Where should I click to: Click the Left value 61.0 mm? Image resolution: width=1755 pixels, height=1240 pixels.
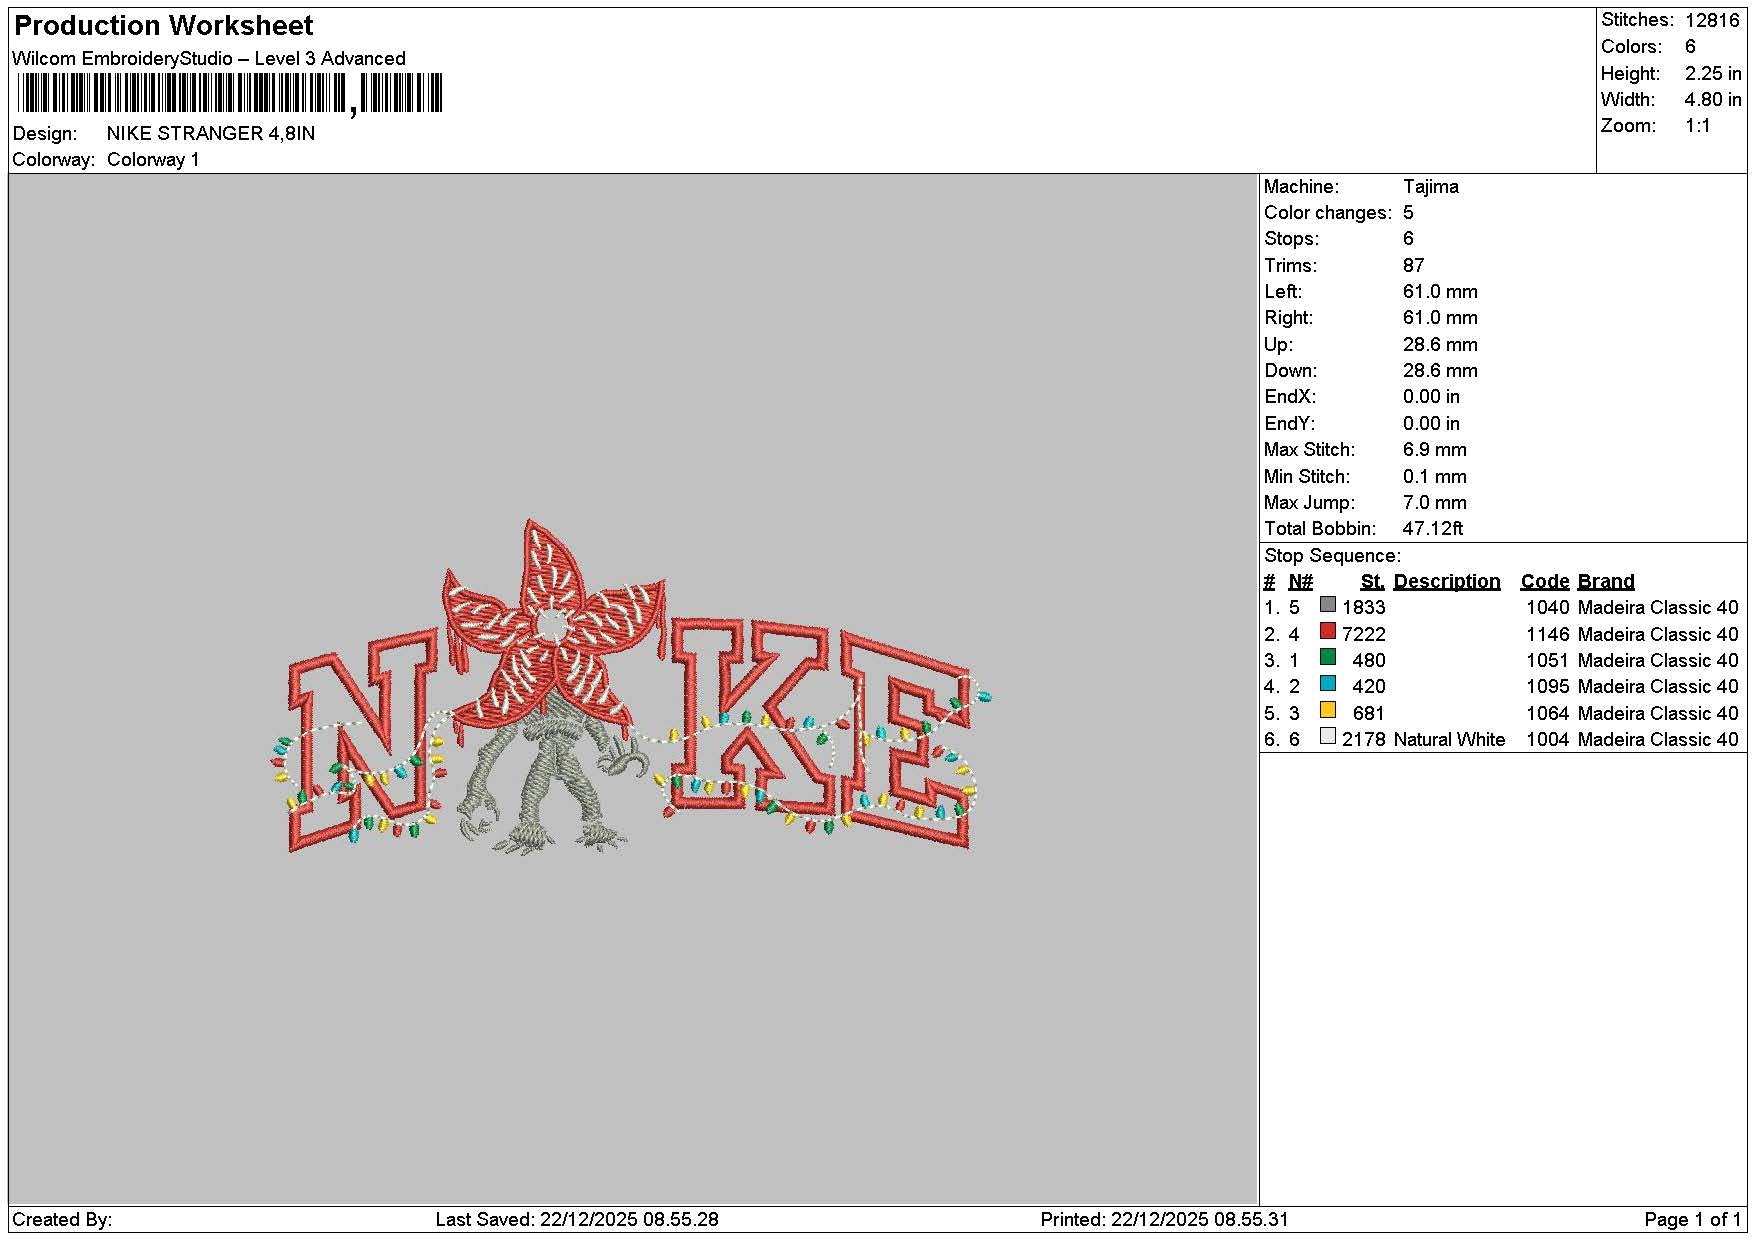pyautogui.click(x=1440, y=292)
